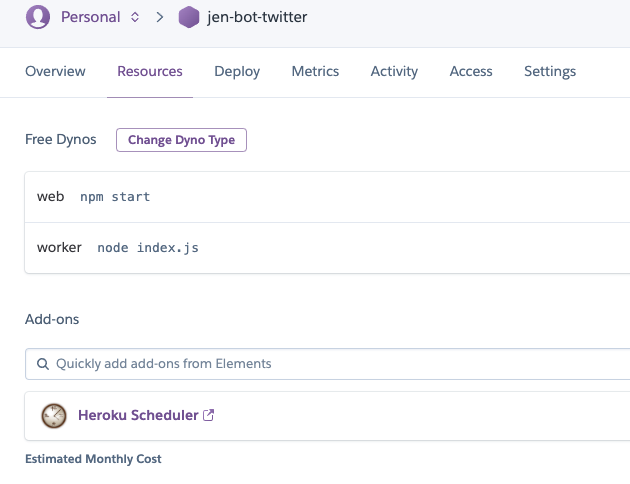Image resolution: width=630 pixels, height=484 pixels.
Task: Switch to the Overview tab
Action: click(55, 71)
